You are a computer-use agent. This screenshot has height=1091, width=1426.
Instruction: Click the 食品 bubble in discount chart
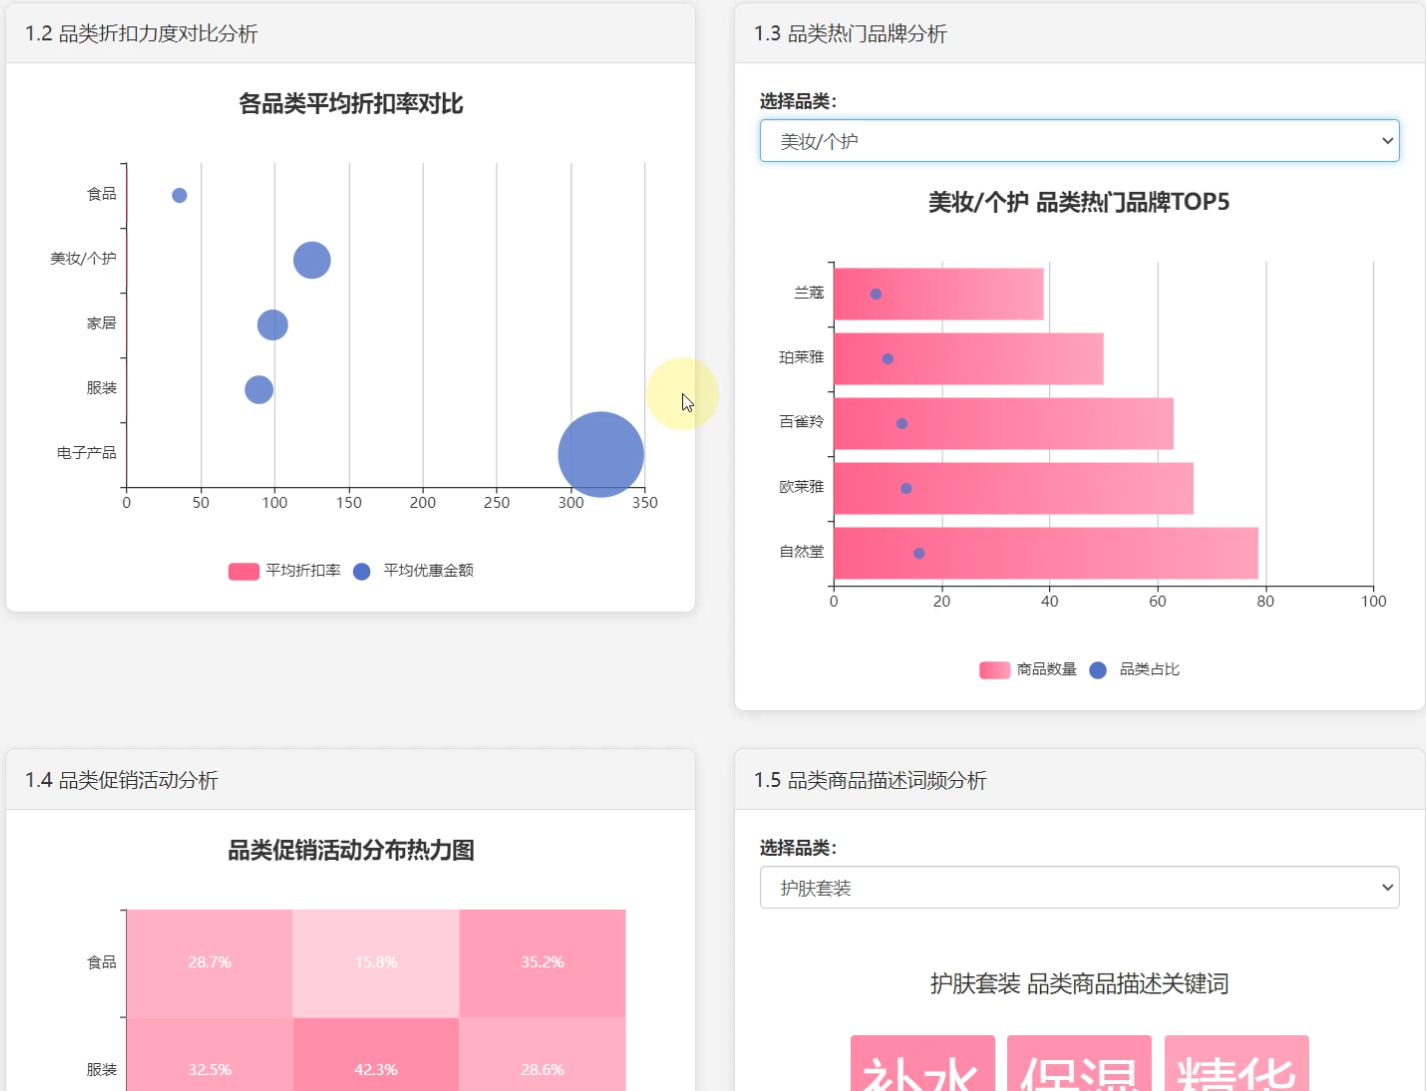(x=179, y=195)
